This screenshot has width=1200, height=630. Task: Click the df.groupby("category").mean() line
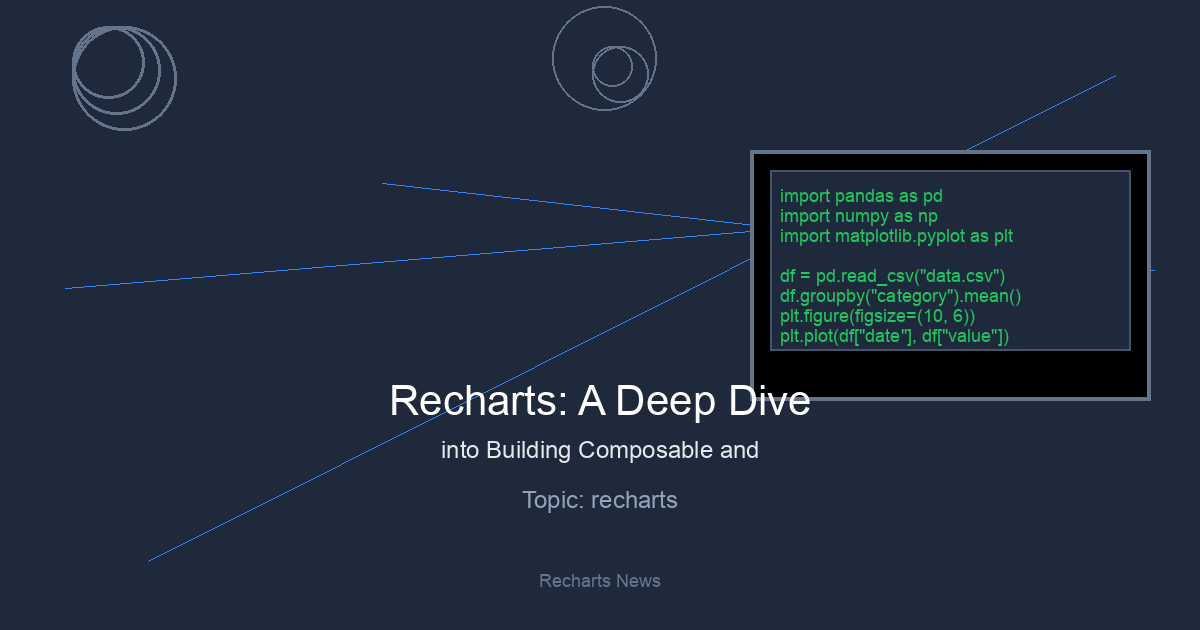pyautogui.click(x=900, y=296)
